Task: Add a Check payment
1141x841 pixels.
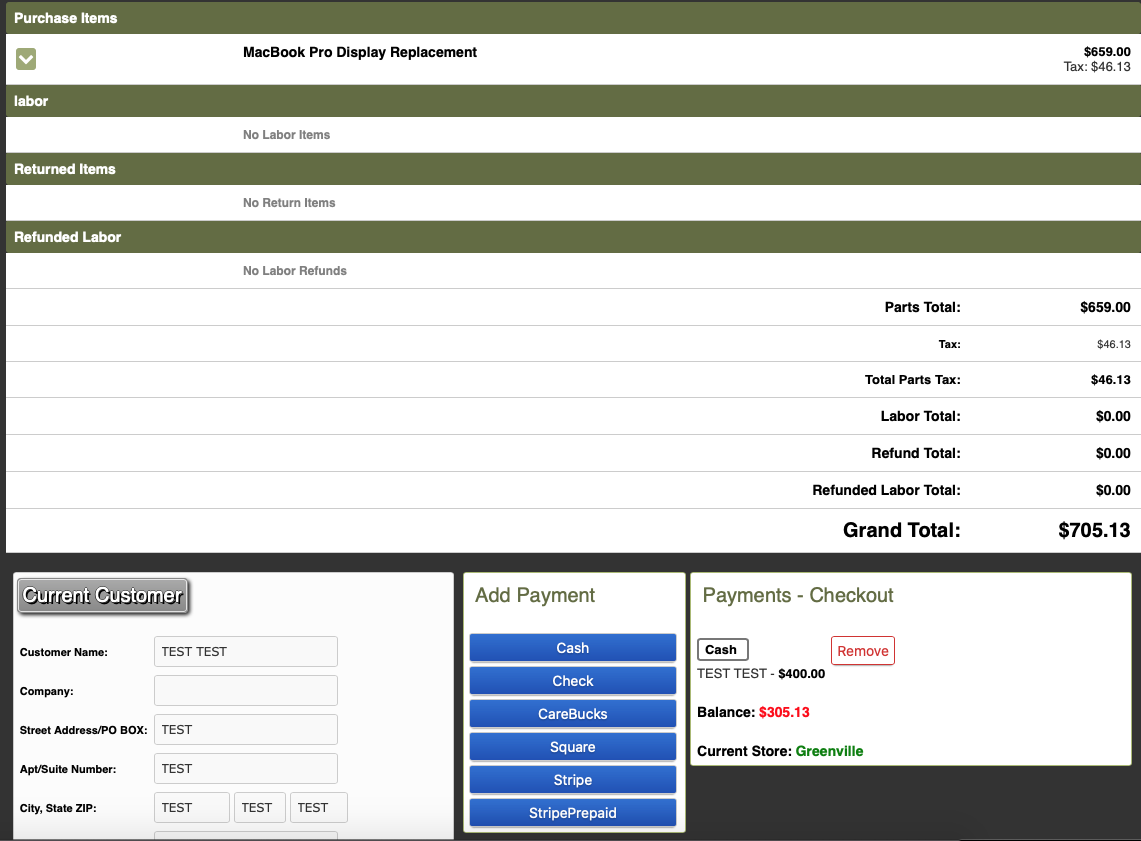Action: coord(572,681)
